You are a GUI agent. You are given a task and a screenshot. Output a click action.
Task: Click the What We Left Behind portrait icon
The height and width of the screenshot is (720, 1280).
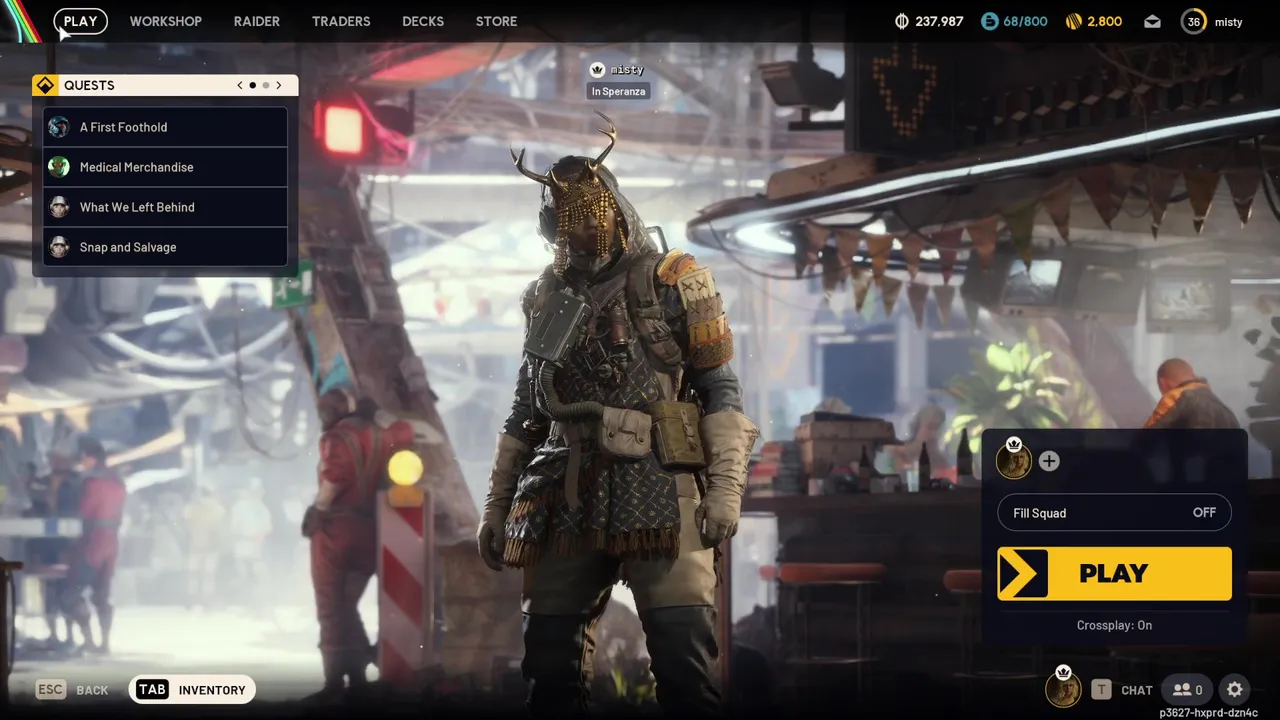[x=59, y=207]
